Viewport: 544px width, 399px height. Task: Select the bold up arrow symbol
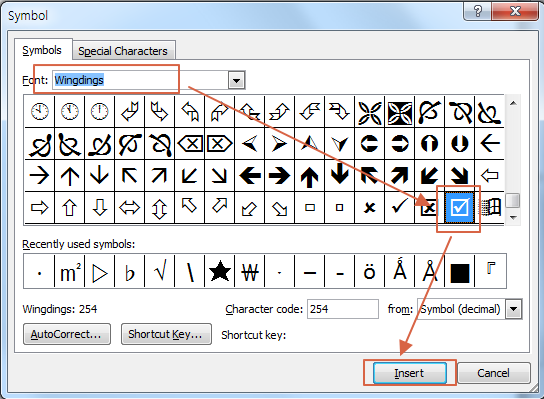coord(309,176)
